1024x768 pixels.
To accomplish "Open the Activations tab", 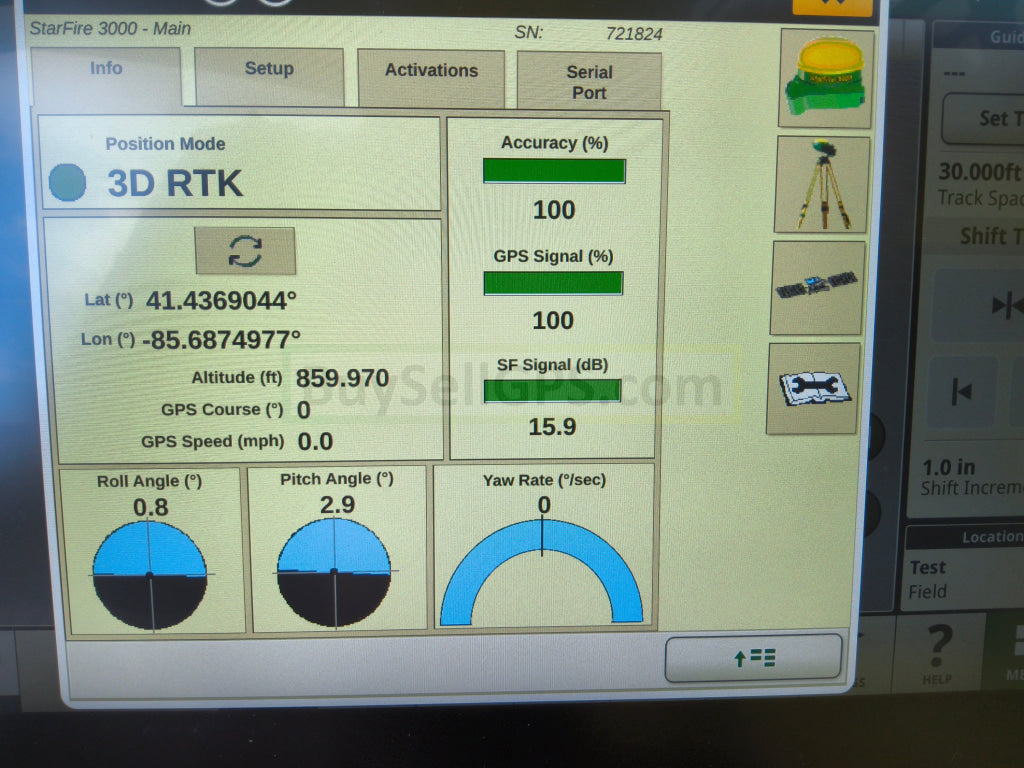I will [431, 78].
